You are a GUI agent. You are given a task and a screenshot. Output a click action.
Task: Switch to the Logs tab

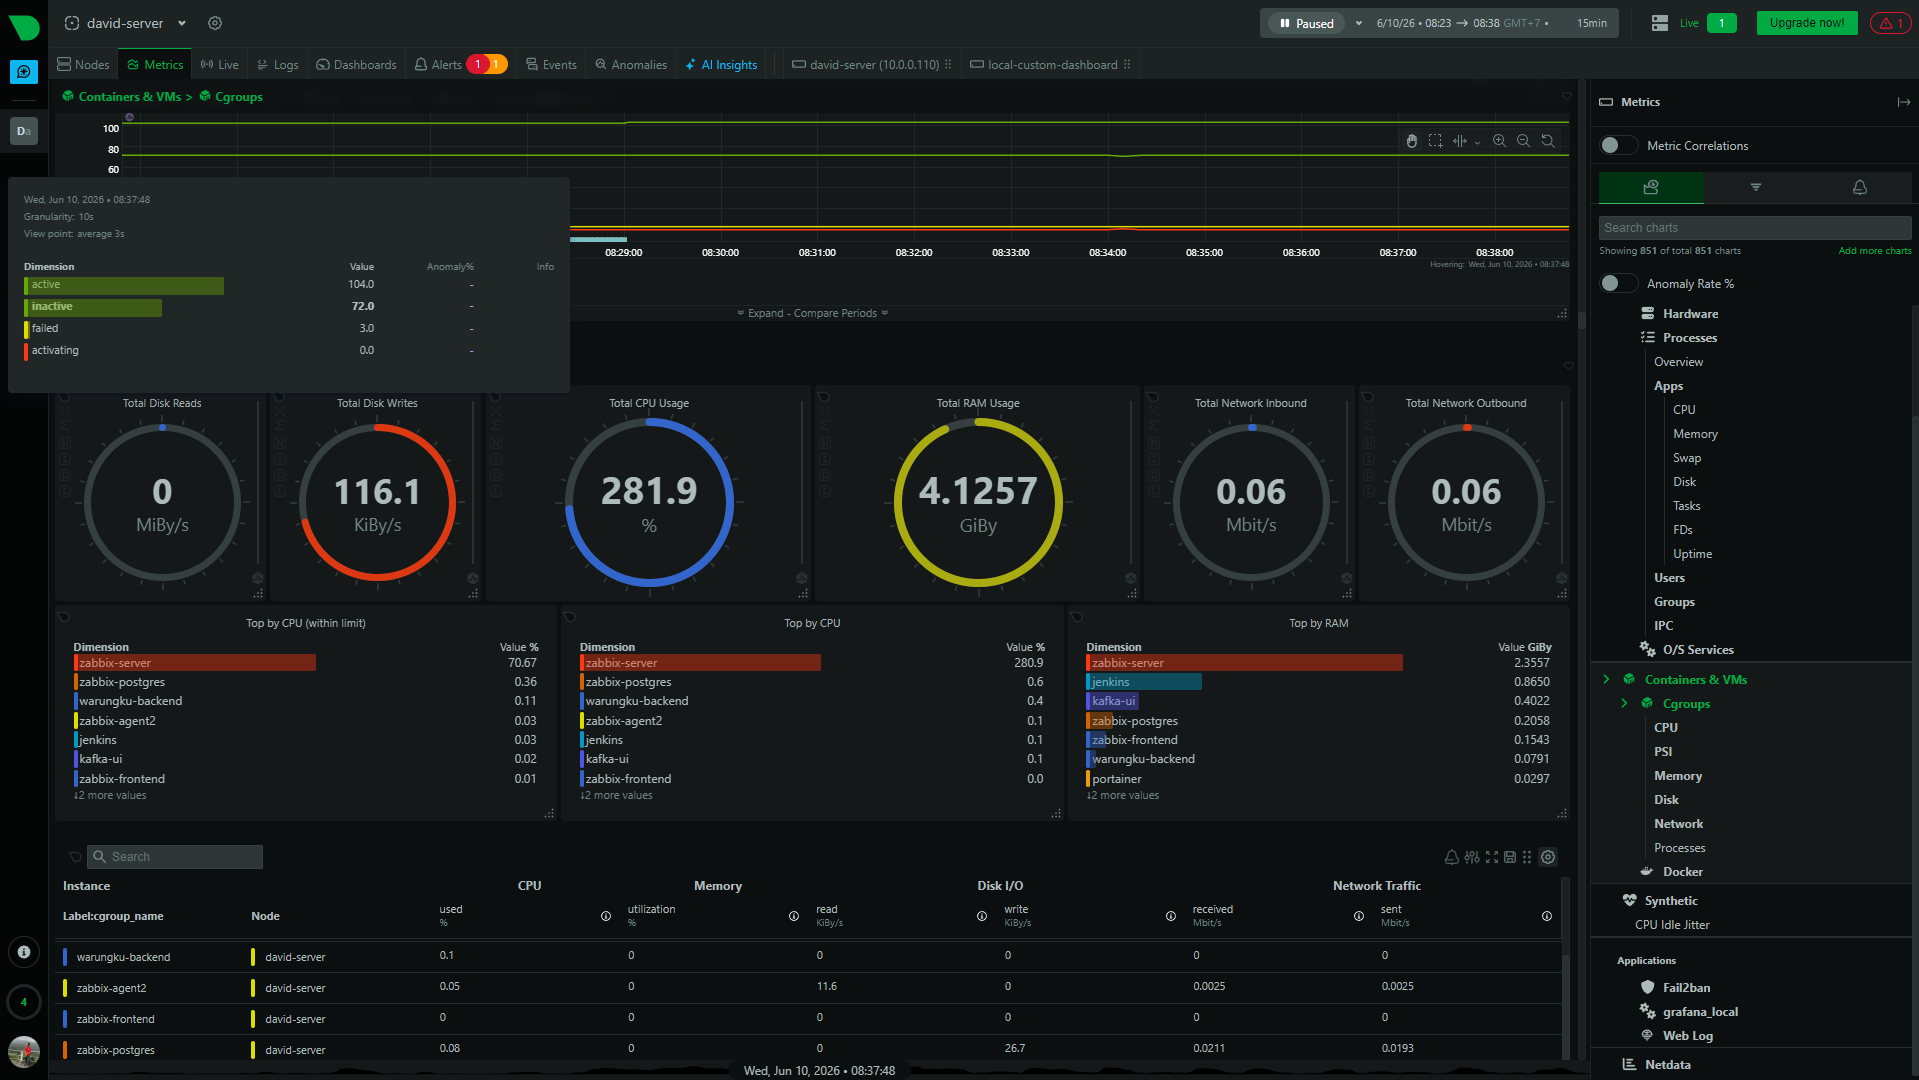[277, 64]
